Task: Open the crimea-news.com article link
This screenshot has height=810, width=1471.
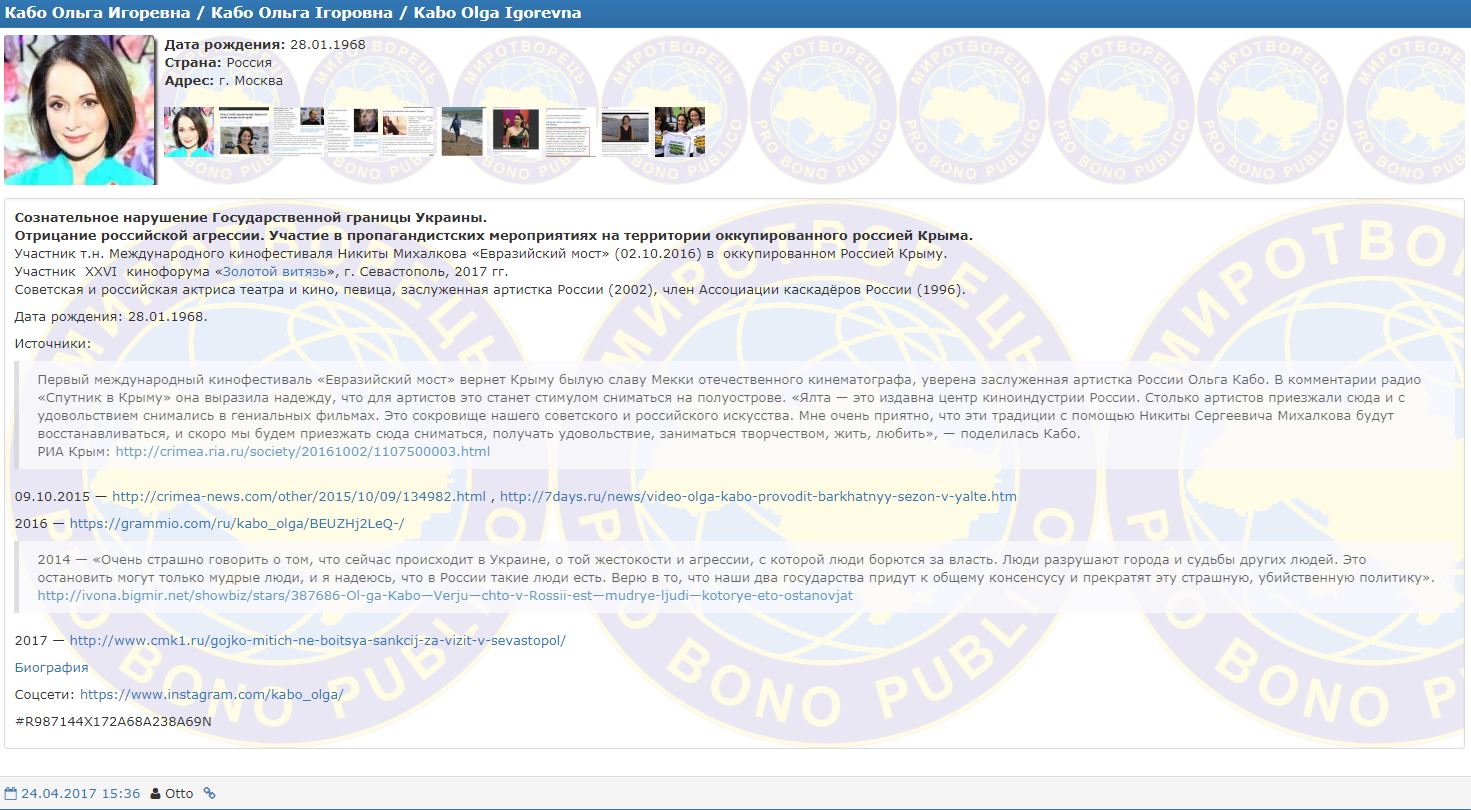Action: coord(298,496)
